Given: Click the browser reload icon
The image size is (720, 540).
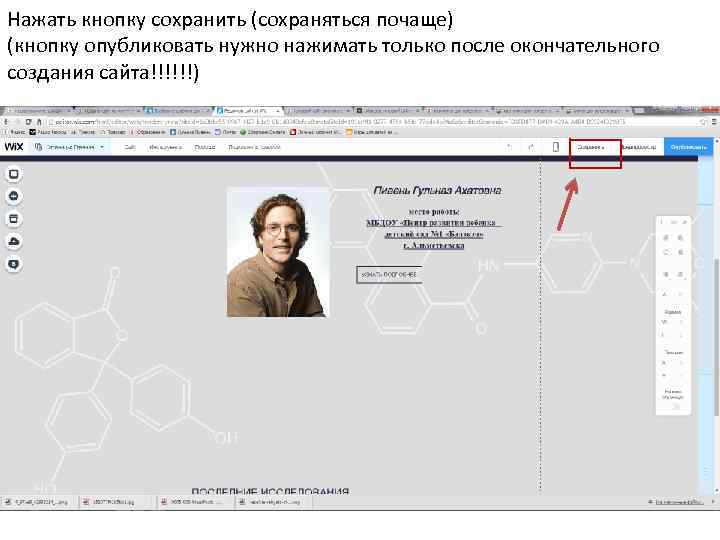Looking at the screenshot, I should [x=28, y=122].
